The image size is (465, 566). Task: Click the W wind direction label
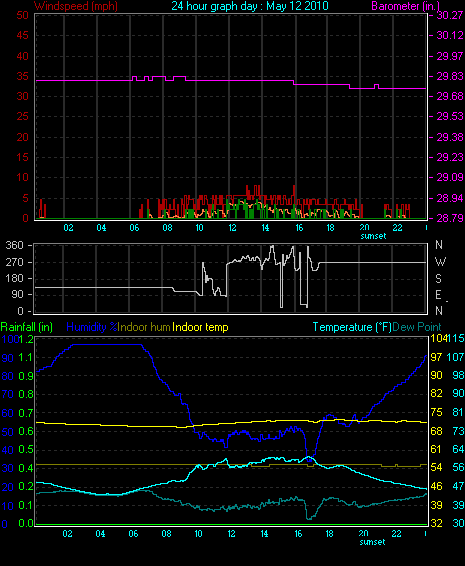click(440, 261)
